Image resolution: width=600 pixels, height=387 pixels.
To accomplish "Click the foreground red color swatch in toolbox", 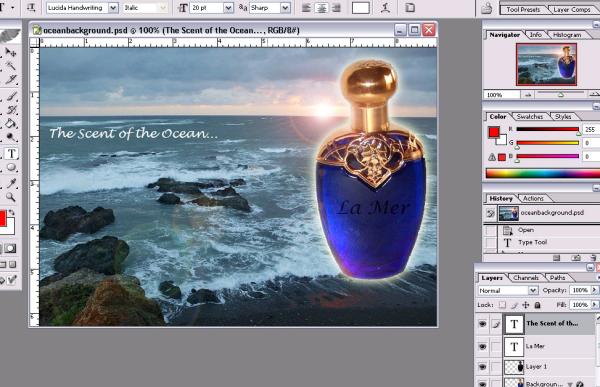I will 3,218.
